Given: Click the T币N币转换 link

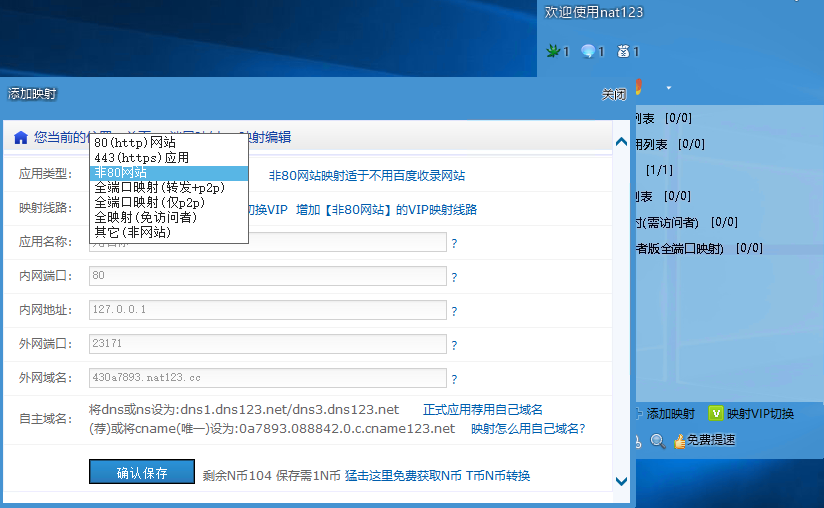Looking at the screenshot, I should tap(498, 475).
